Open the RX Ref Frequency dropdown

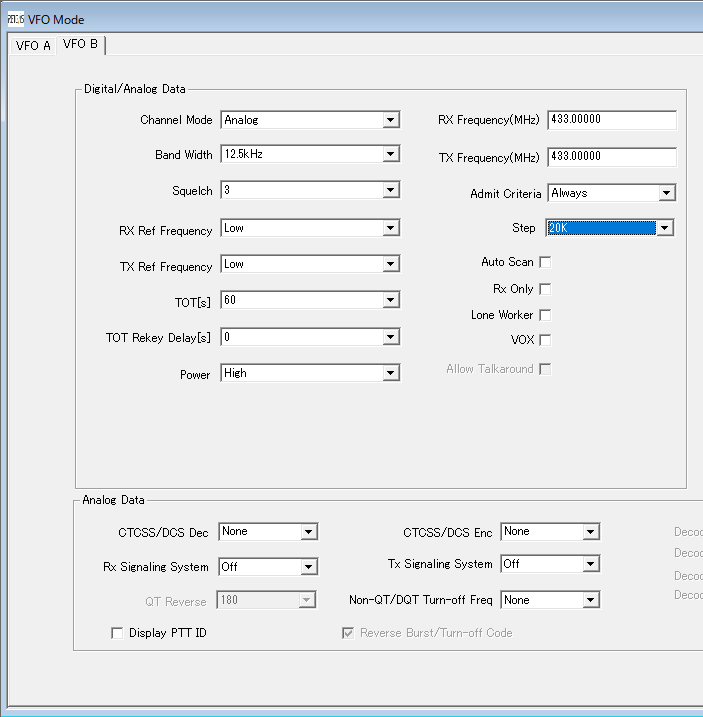[390, 228]
